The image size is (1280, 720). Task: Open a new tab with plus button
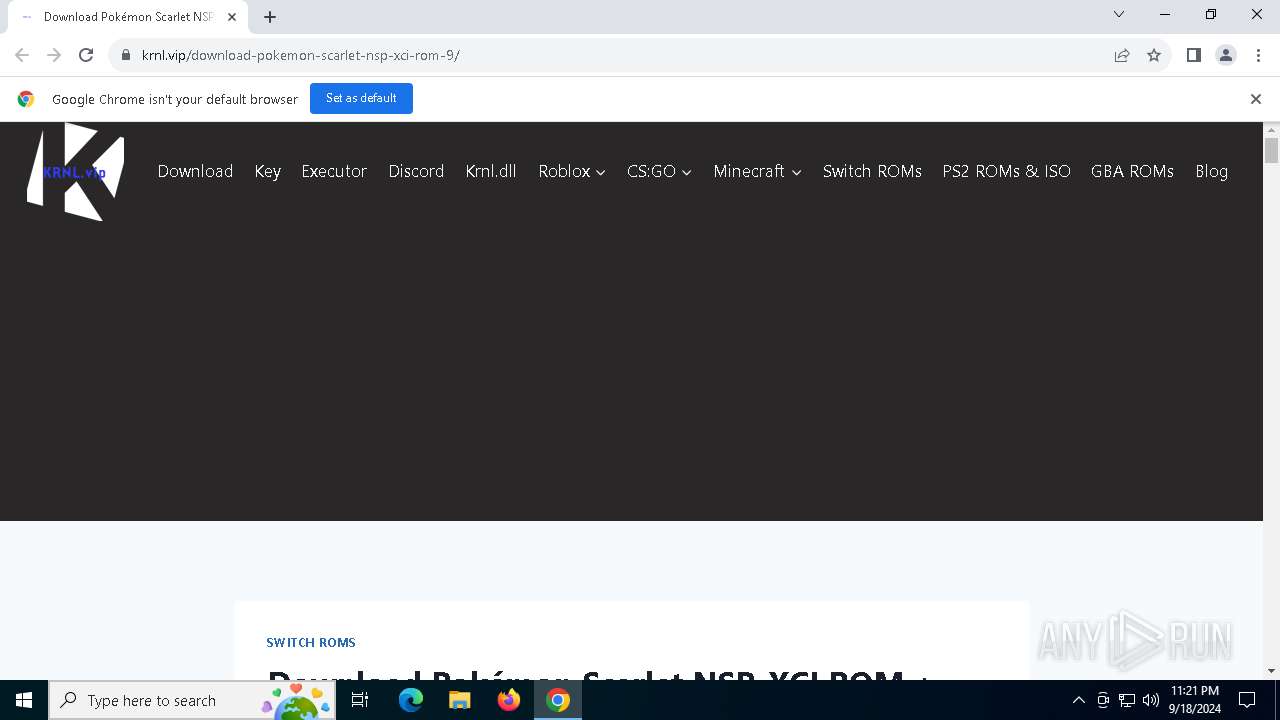[270, 16]
